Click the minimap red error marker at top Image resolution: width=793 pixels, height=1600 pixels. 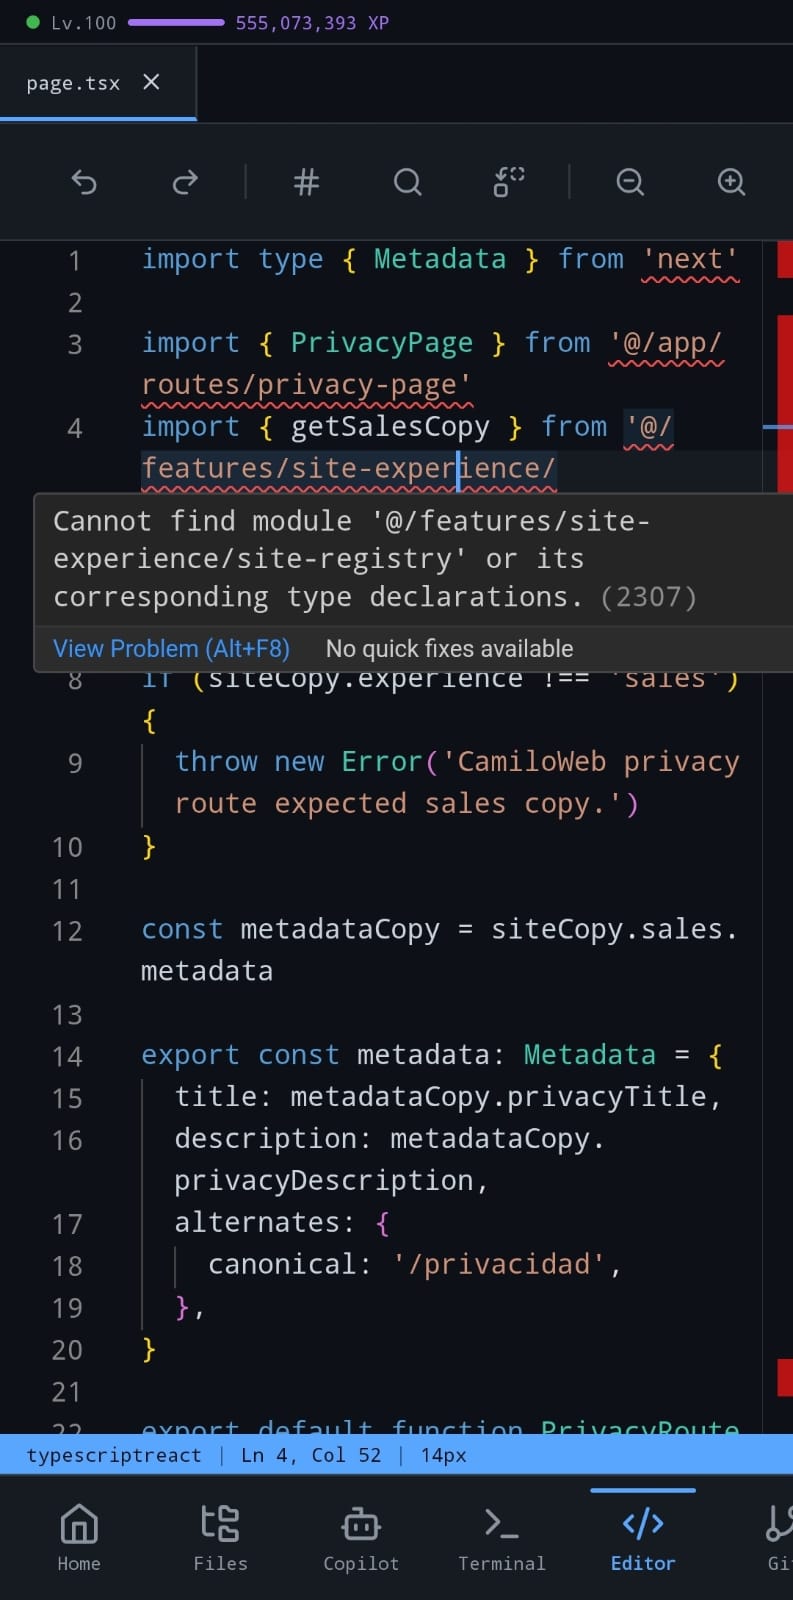785,259
